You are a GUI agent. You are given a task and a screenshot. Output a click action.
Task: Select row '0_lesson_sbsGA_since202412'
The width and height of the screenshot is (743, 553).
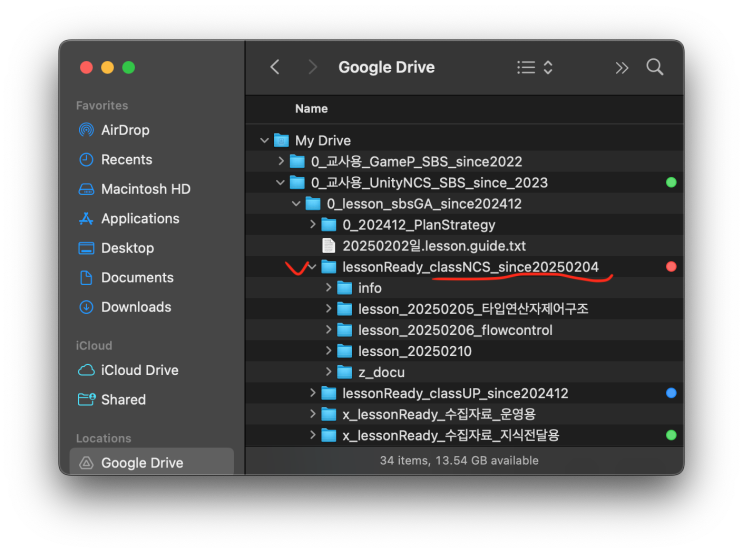click(464, 204)
